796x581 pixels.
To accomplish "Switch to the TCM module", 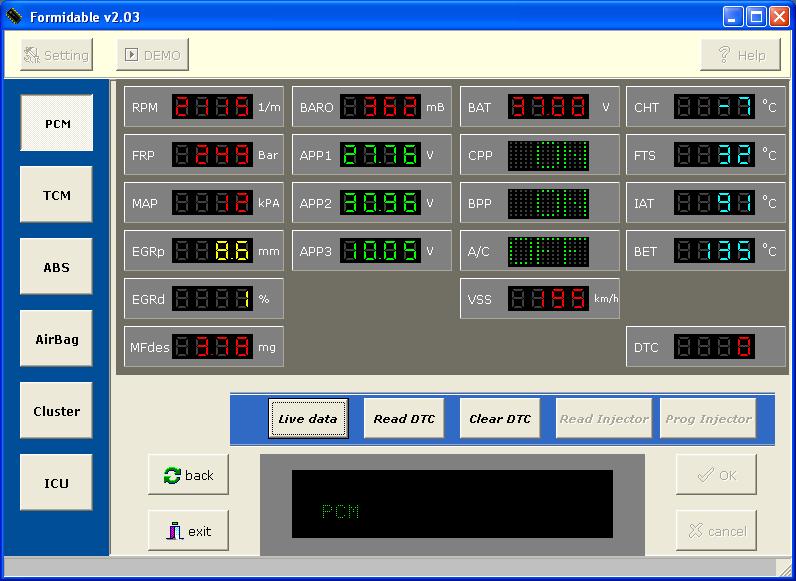I will pos(57,195).
